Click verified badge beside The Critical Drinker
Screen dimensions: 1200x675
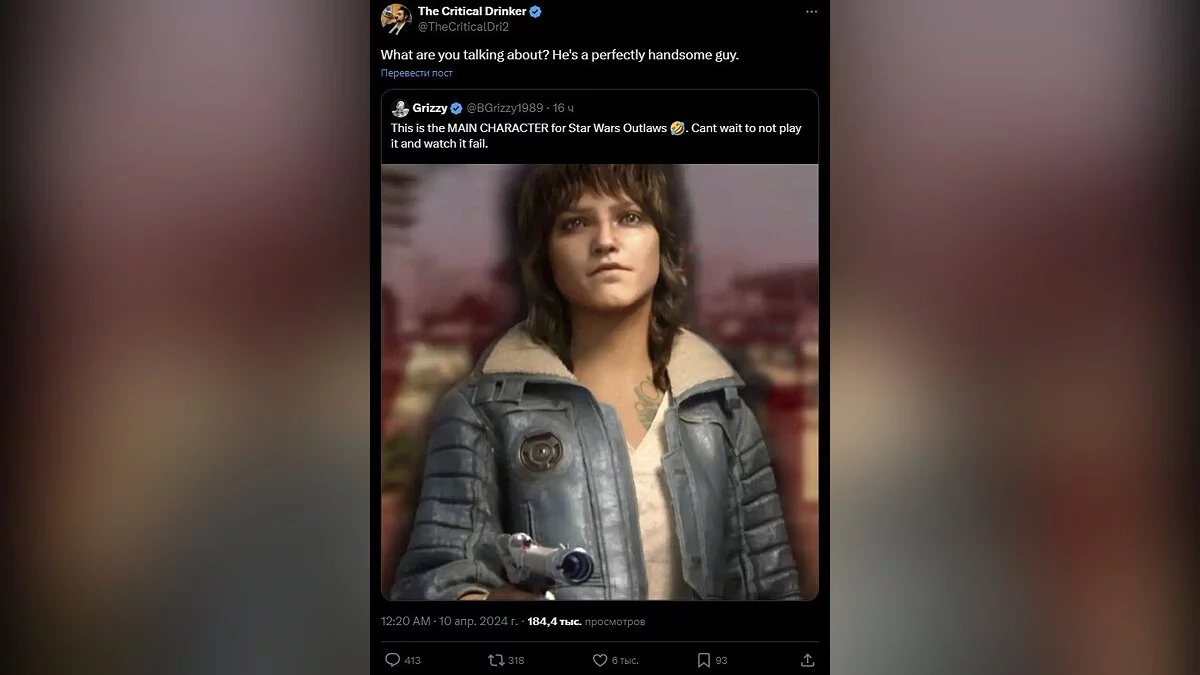point(536,11)
